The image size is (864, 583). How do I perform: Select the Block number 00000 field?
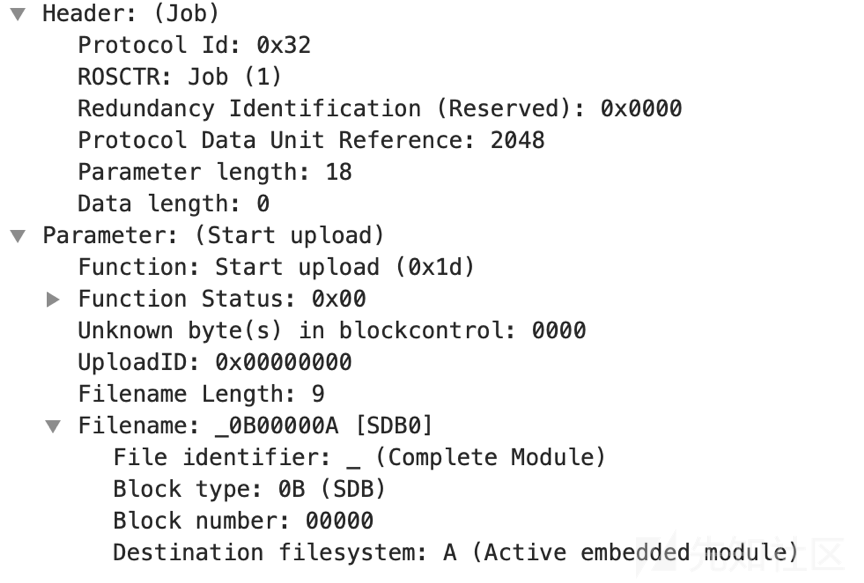point(243,521)
